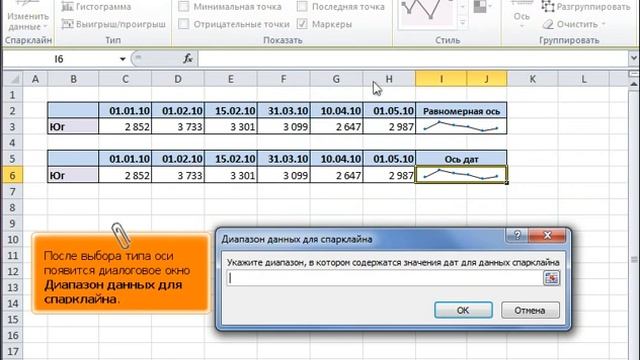Expand the formula bar with chevron
This screenshot has height=360, width=640.
[x=633, y=59]
